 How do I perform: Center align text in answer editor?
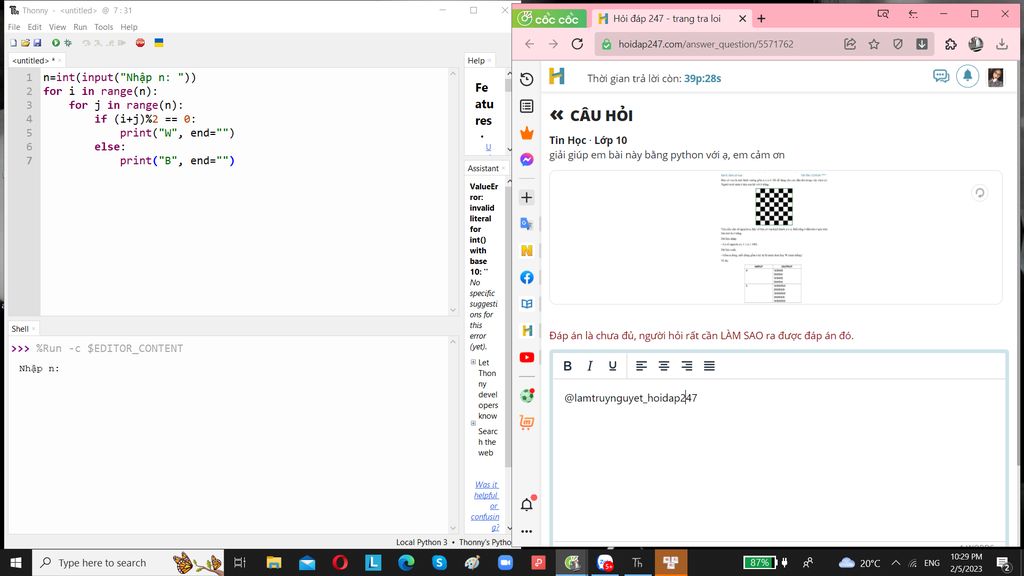point(664,366)
